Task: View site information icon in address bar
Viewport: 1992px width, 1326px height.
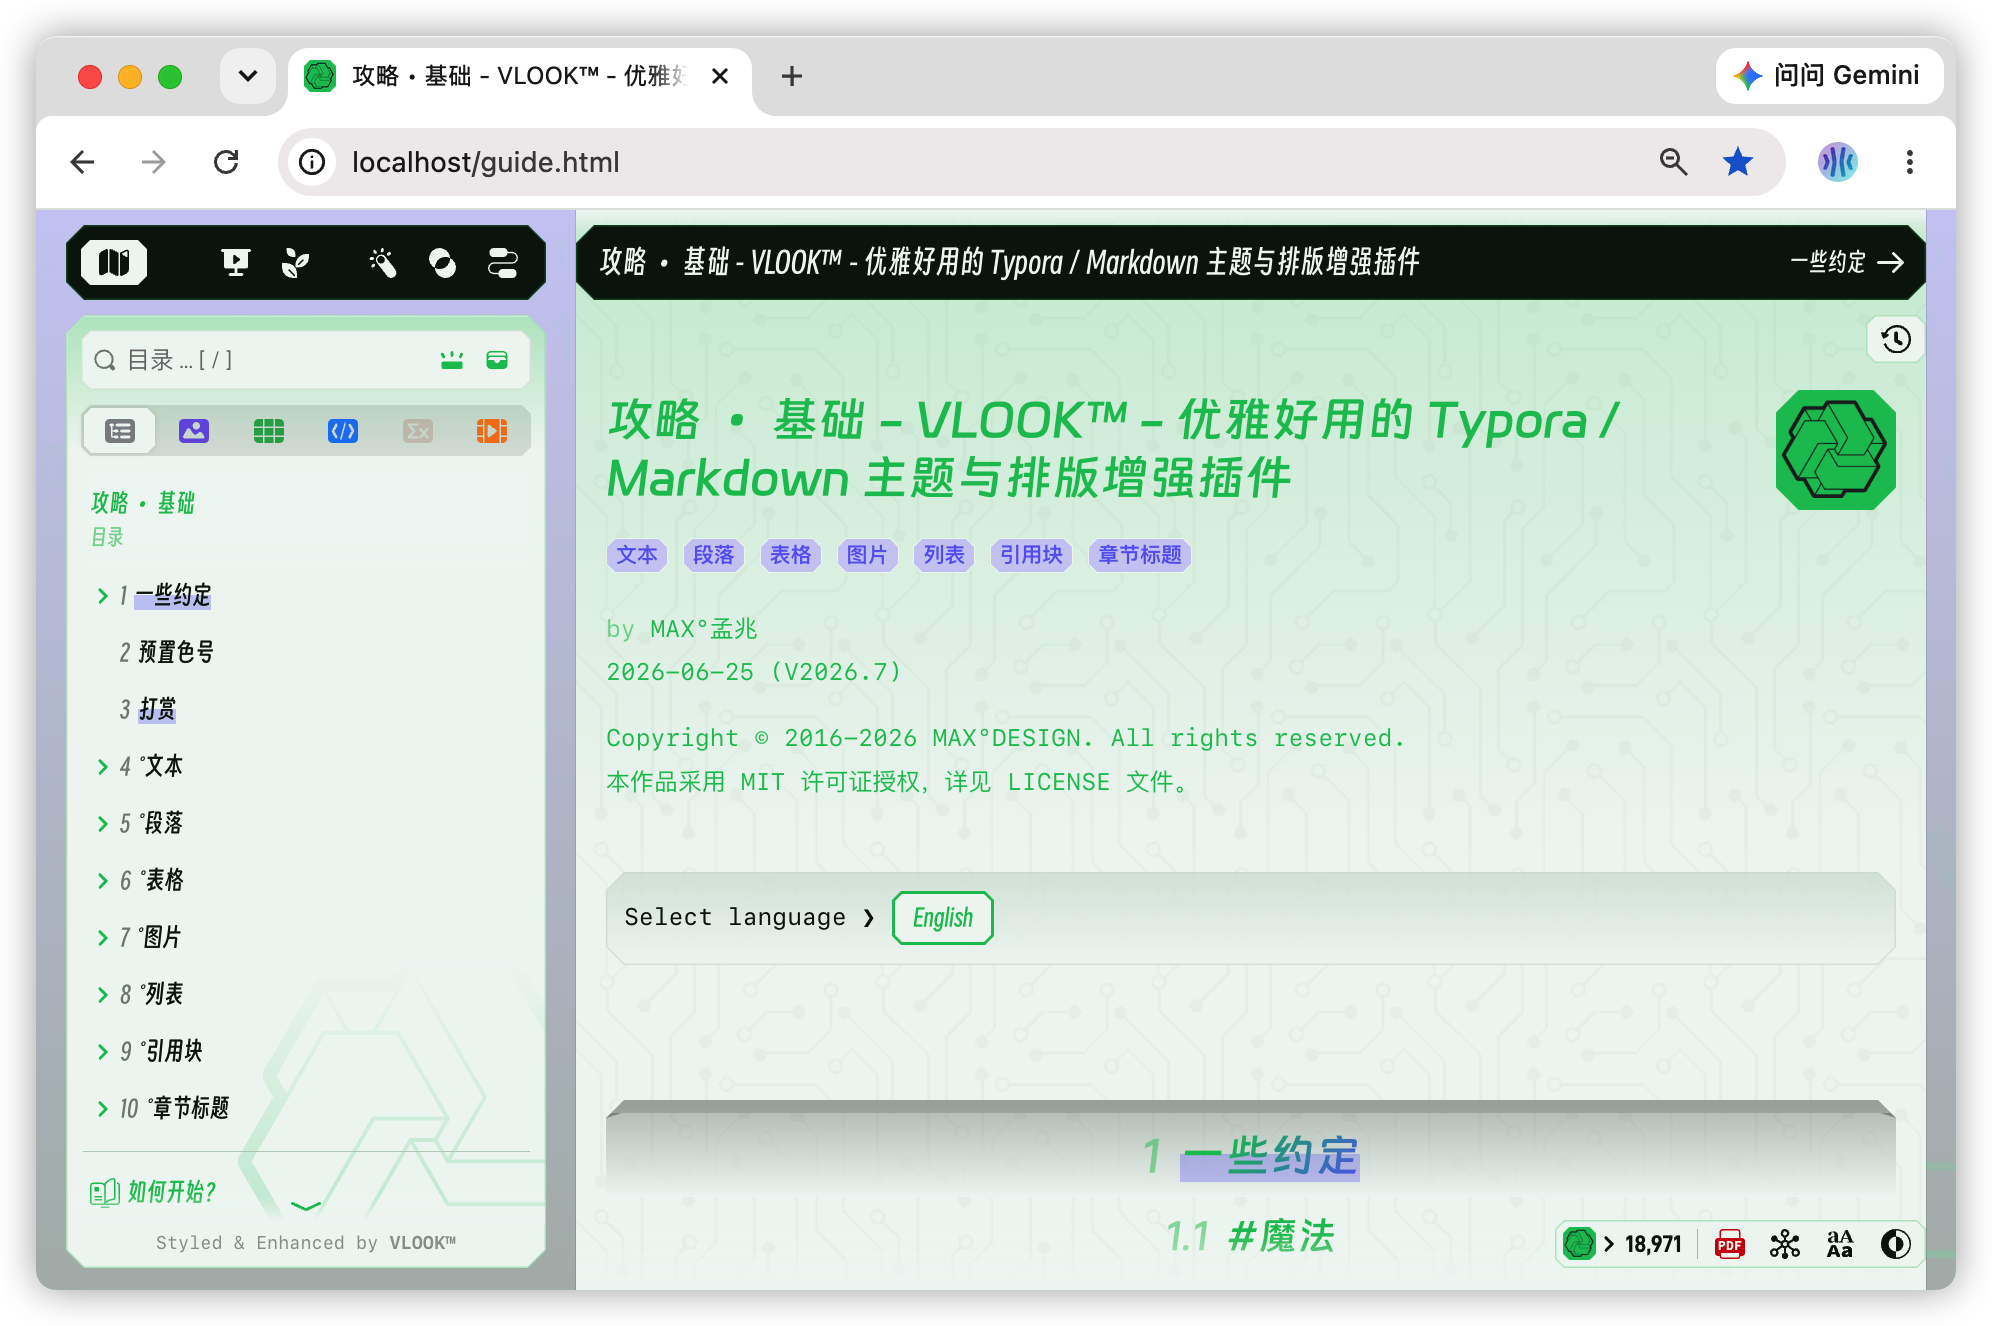Action: pos(312,162)
